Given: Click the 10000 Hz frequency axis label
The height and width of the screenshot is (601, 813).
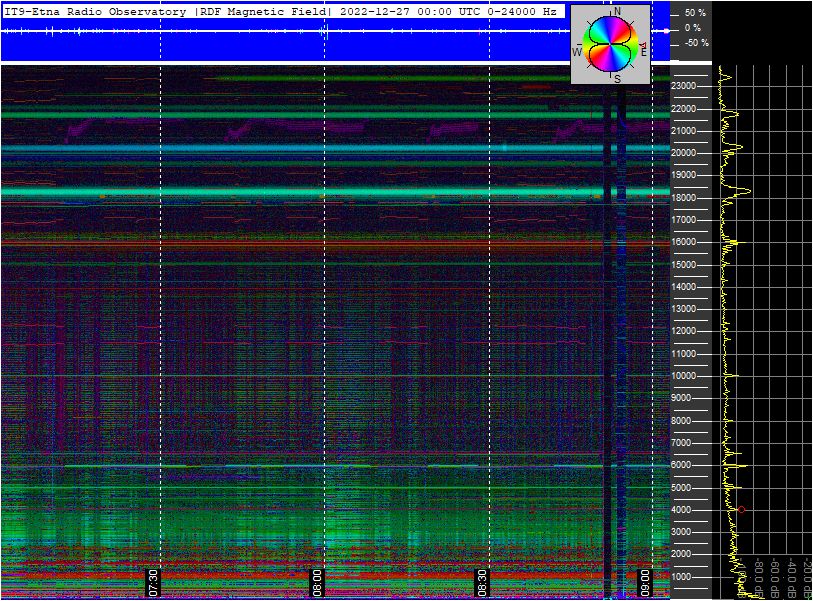Looking at the screenshot, I should [x=684, y=376].
